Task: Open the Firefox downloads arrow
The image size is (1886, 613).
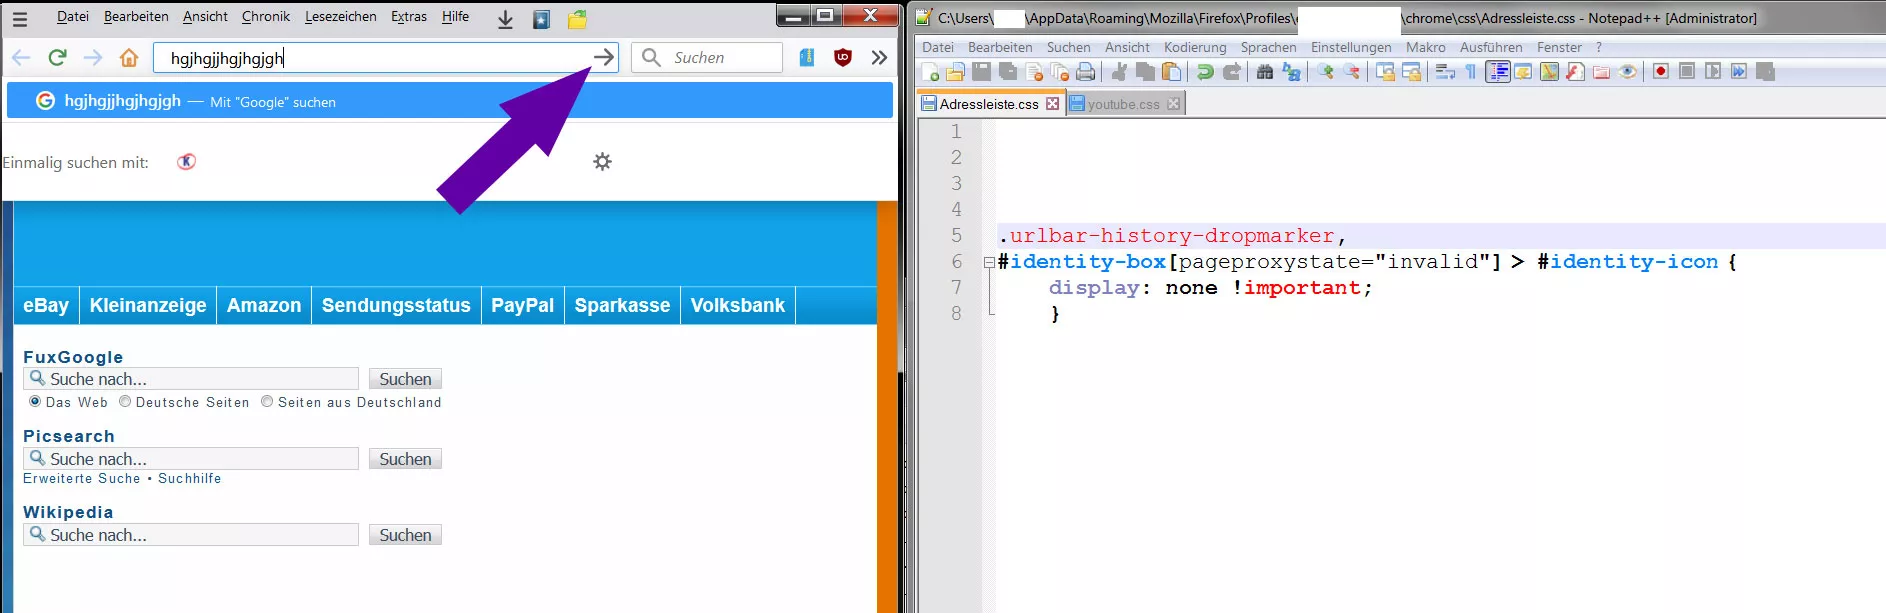Action: click(x=505, y=19)
